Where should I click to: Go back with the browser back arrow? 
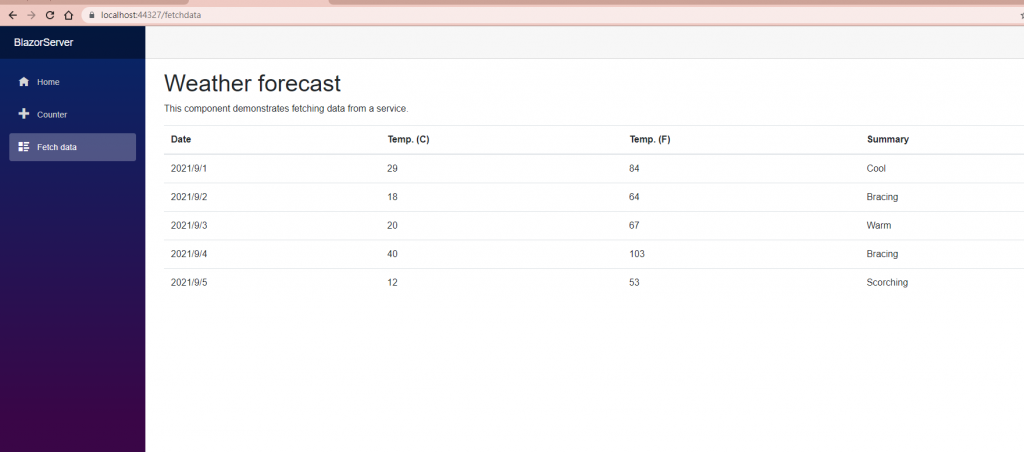click(x=12, y=15)
